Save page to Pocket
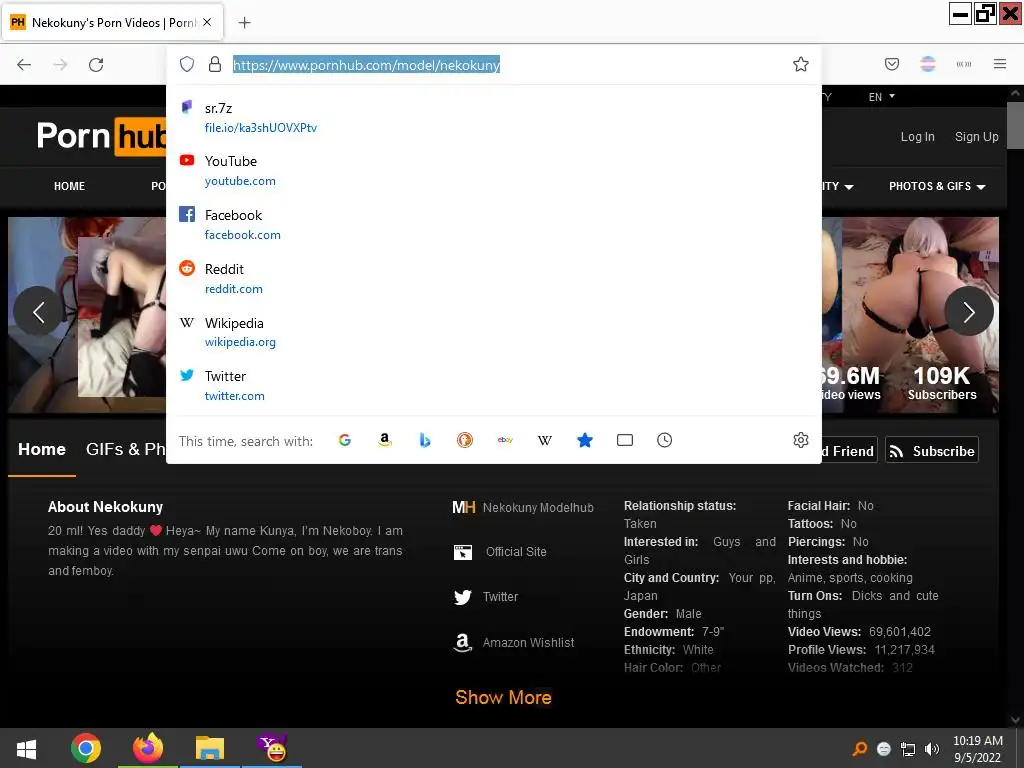 891,64
